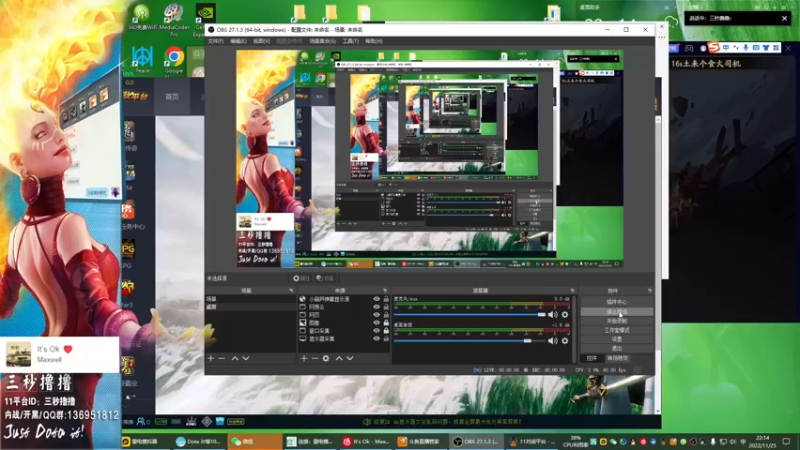
Task: Toggle visibility eye for 窗口采集 source
Action: coord(377,331)
